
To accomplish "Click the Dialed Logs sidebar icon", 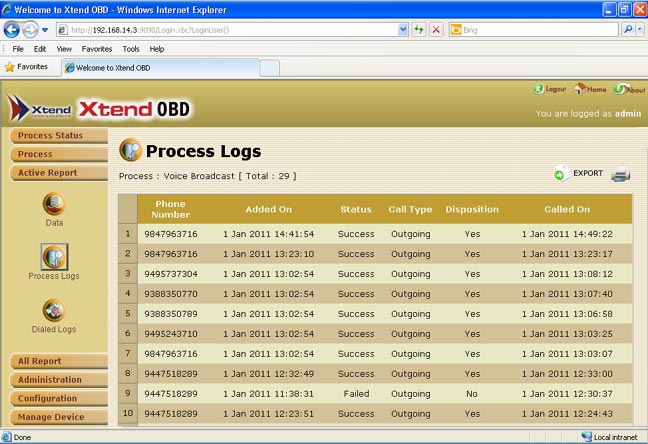I will click(x=54, y=310).
